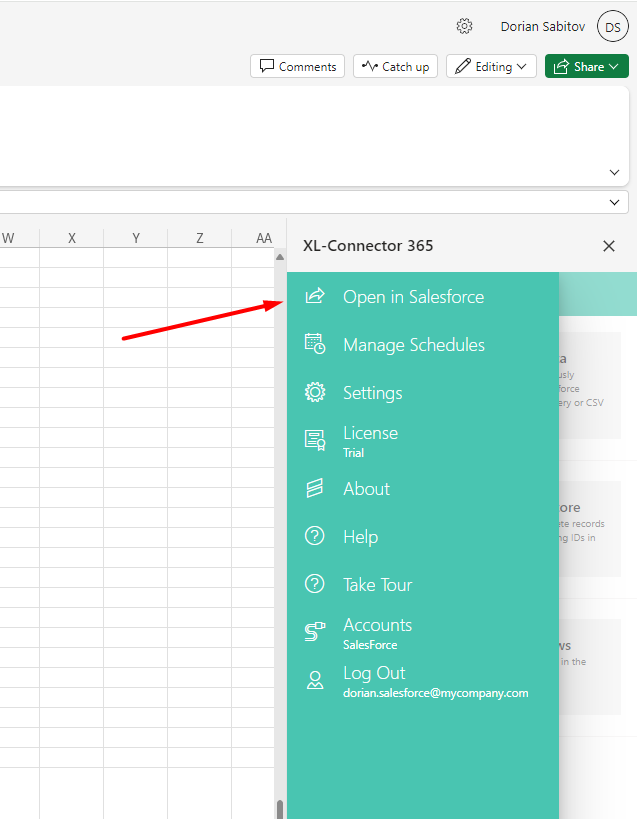Click the Settings gear icon in menu
Image resolution: width=637 pixels, height=819 pixels.
pos(315,392)
